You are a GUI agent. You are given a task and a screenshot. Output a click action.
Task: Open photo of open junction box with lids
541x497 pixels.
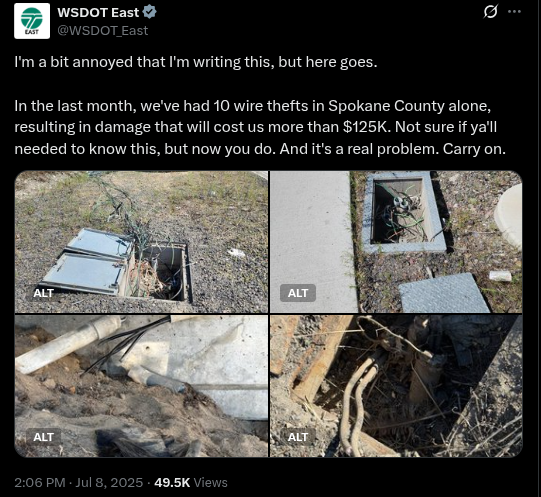[x=141, y=242]
